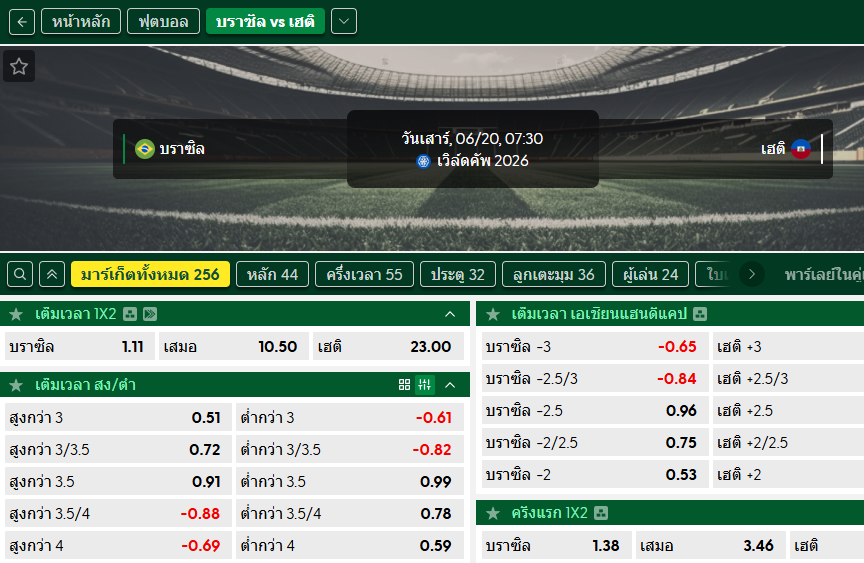
Task: Select เฮติ +2/2.5 handicap option
Action: coord(789,442)
